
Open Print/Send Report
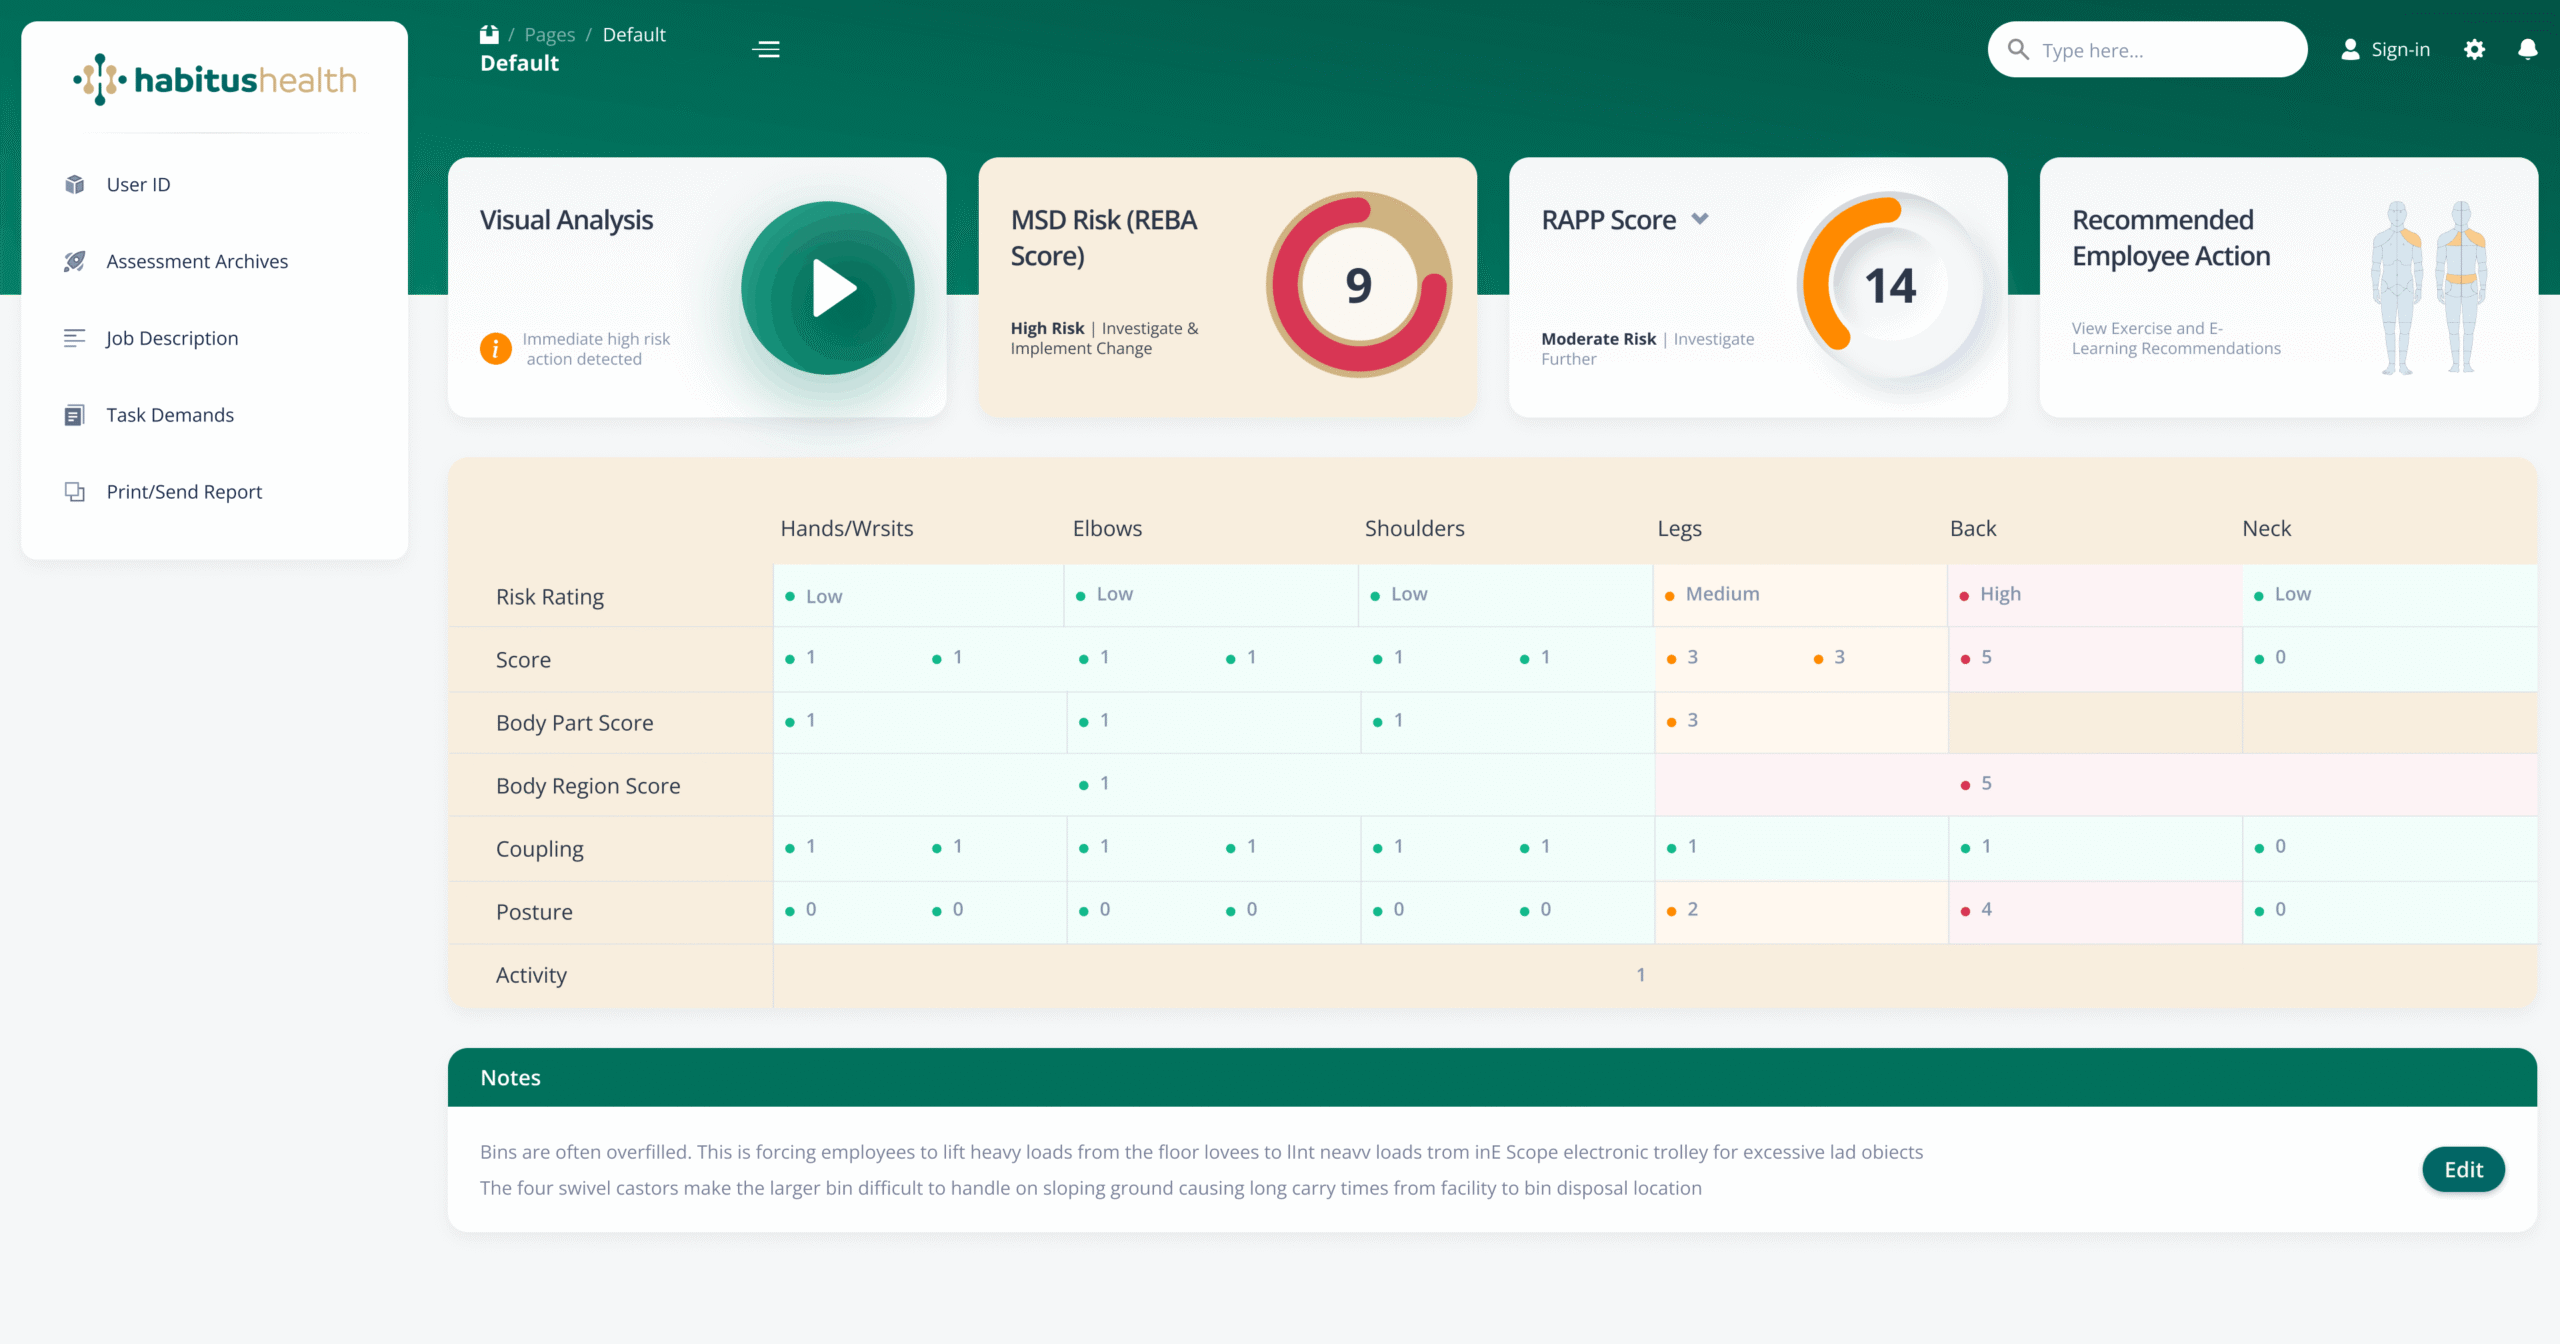(x=183, y=491)
